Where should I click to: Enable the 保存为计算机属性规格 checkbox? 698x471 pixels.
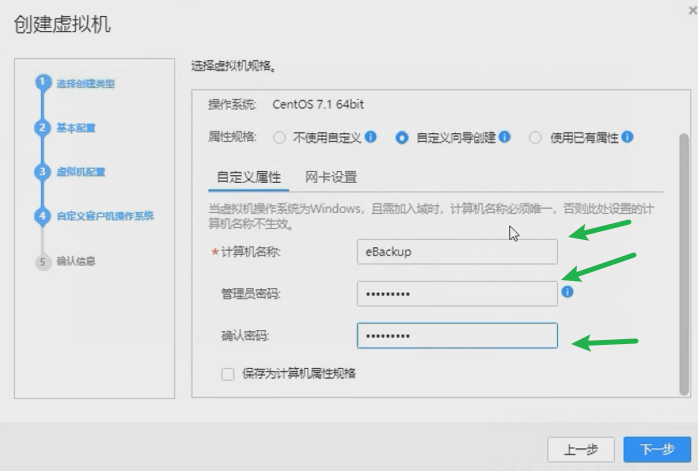228,373
